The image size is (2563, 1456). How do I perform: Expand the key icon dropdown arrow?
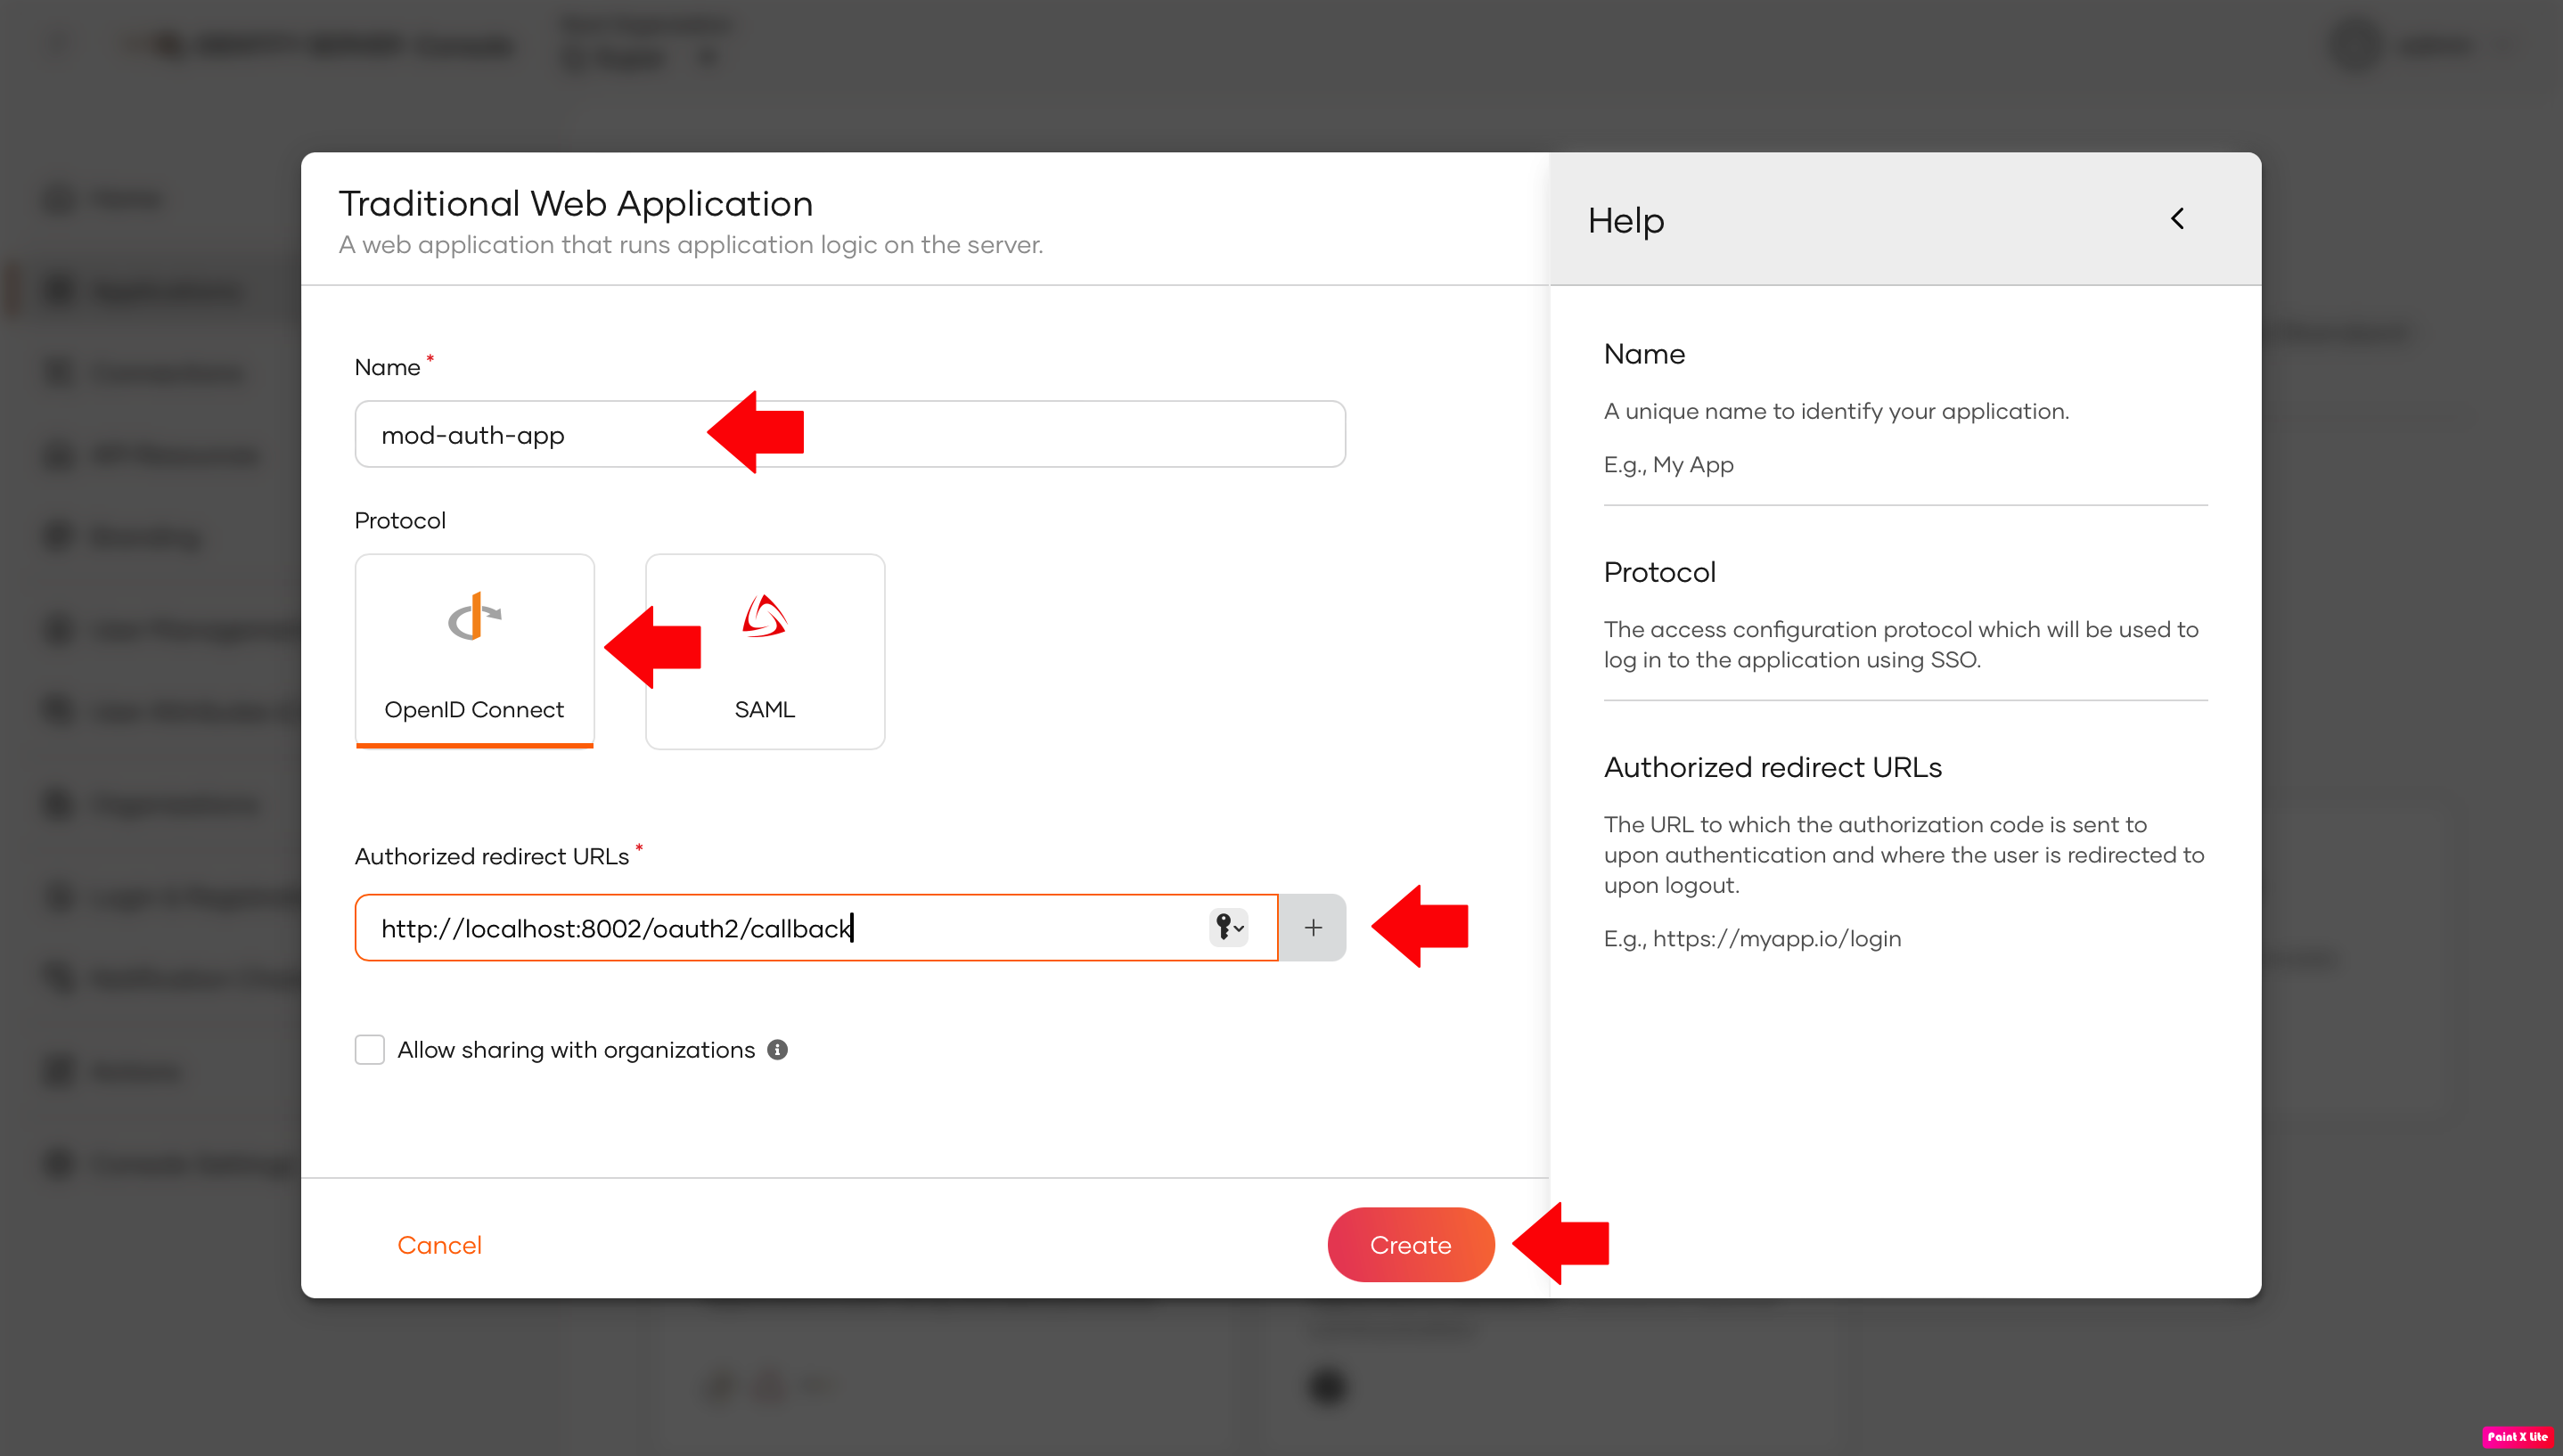1239,929
